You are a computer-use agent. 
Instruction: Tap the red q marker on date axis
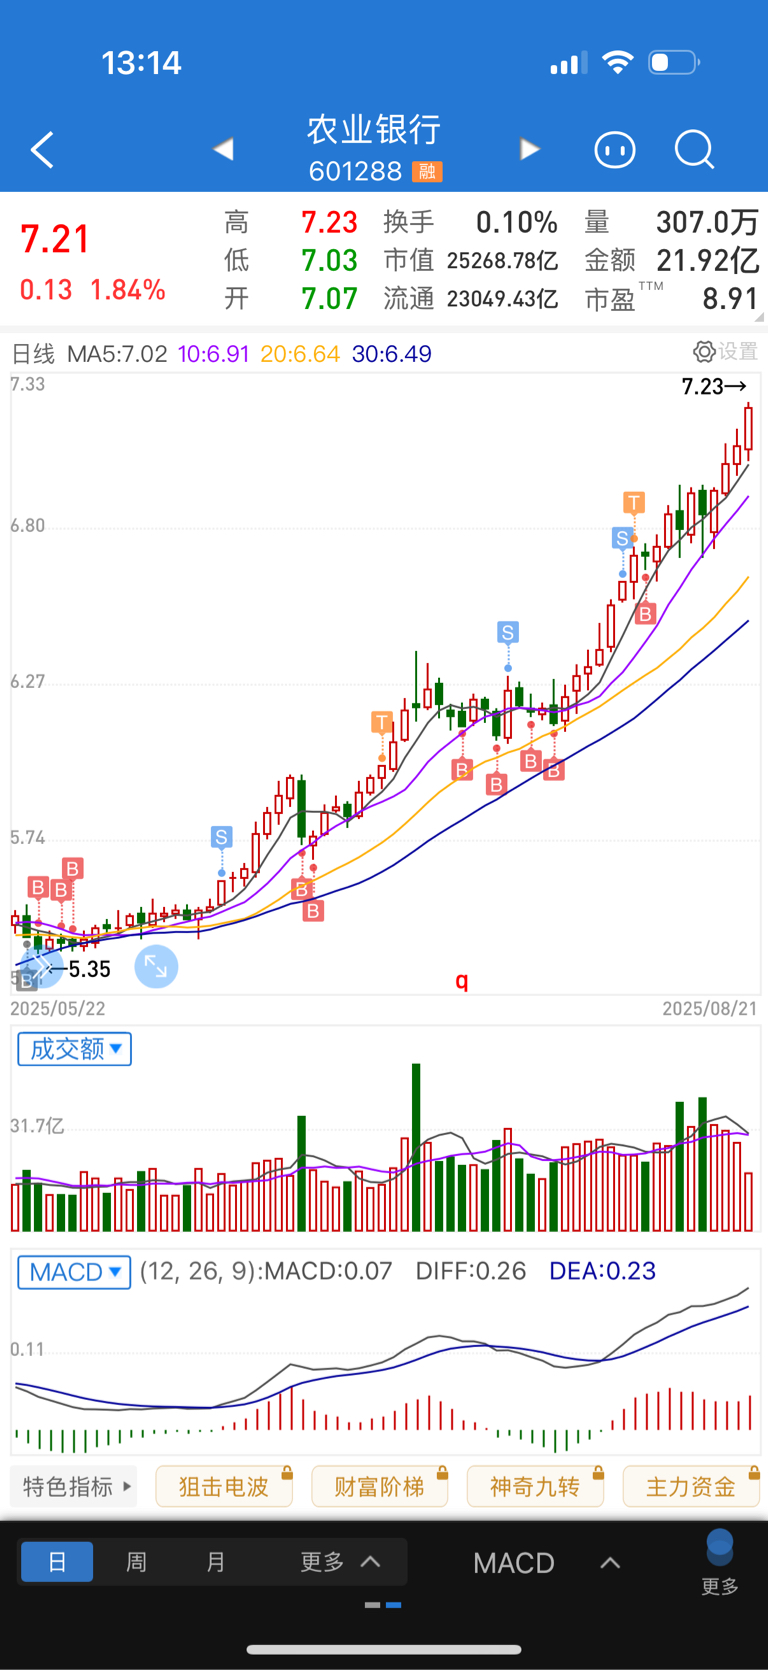462,980
